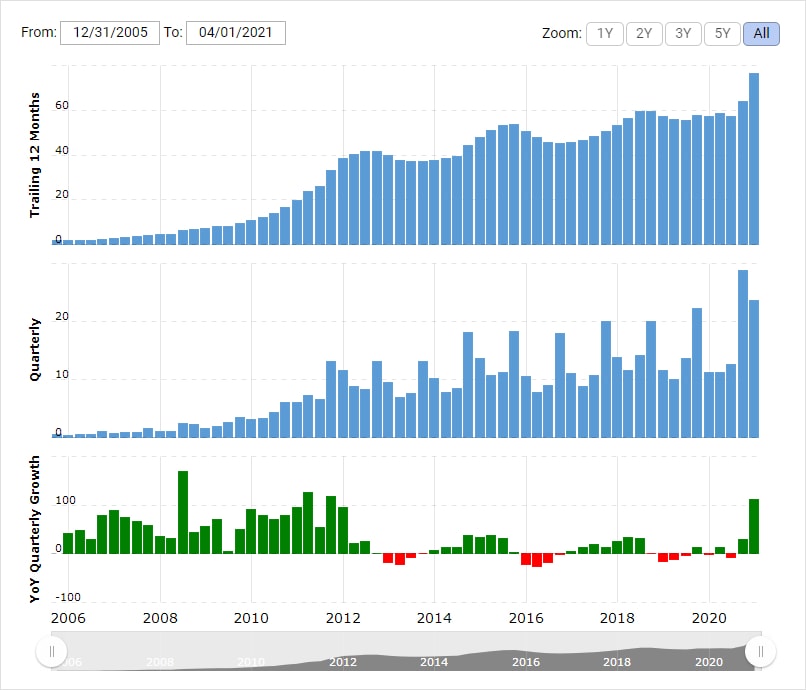Click 2016 in the bottom navigator strip
The height and width of the screenshot is (690, 806).
pos(526,662)
